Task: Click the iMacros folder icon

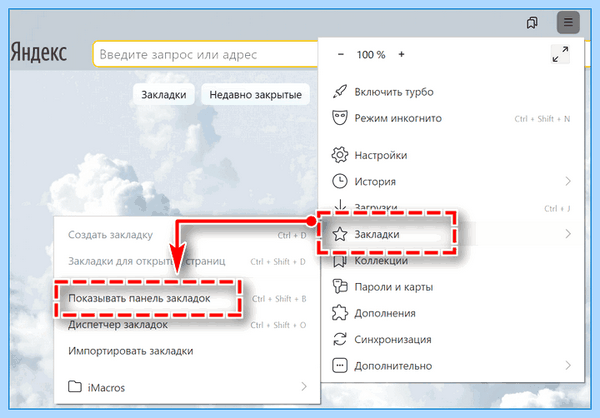Action: click(75, 387)
